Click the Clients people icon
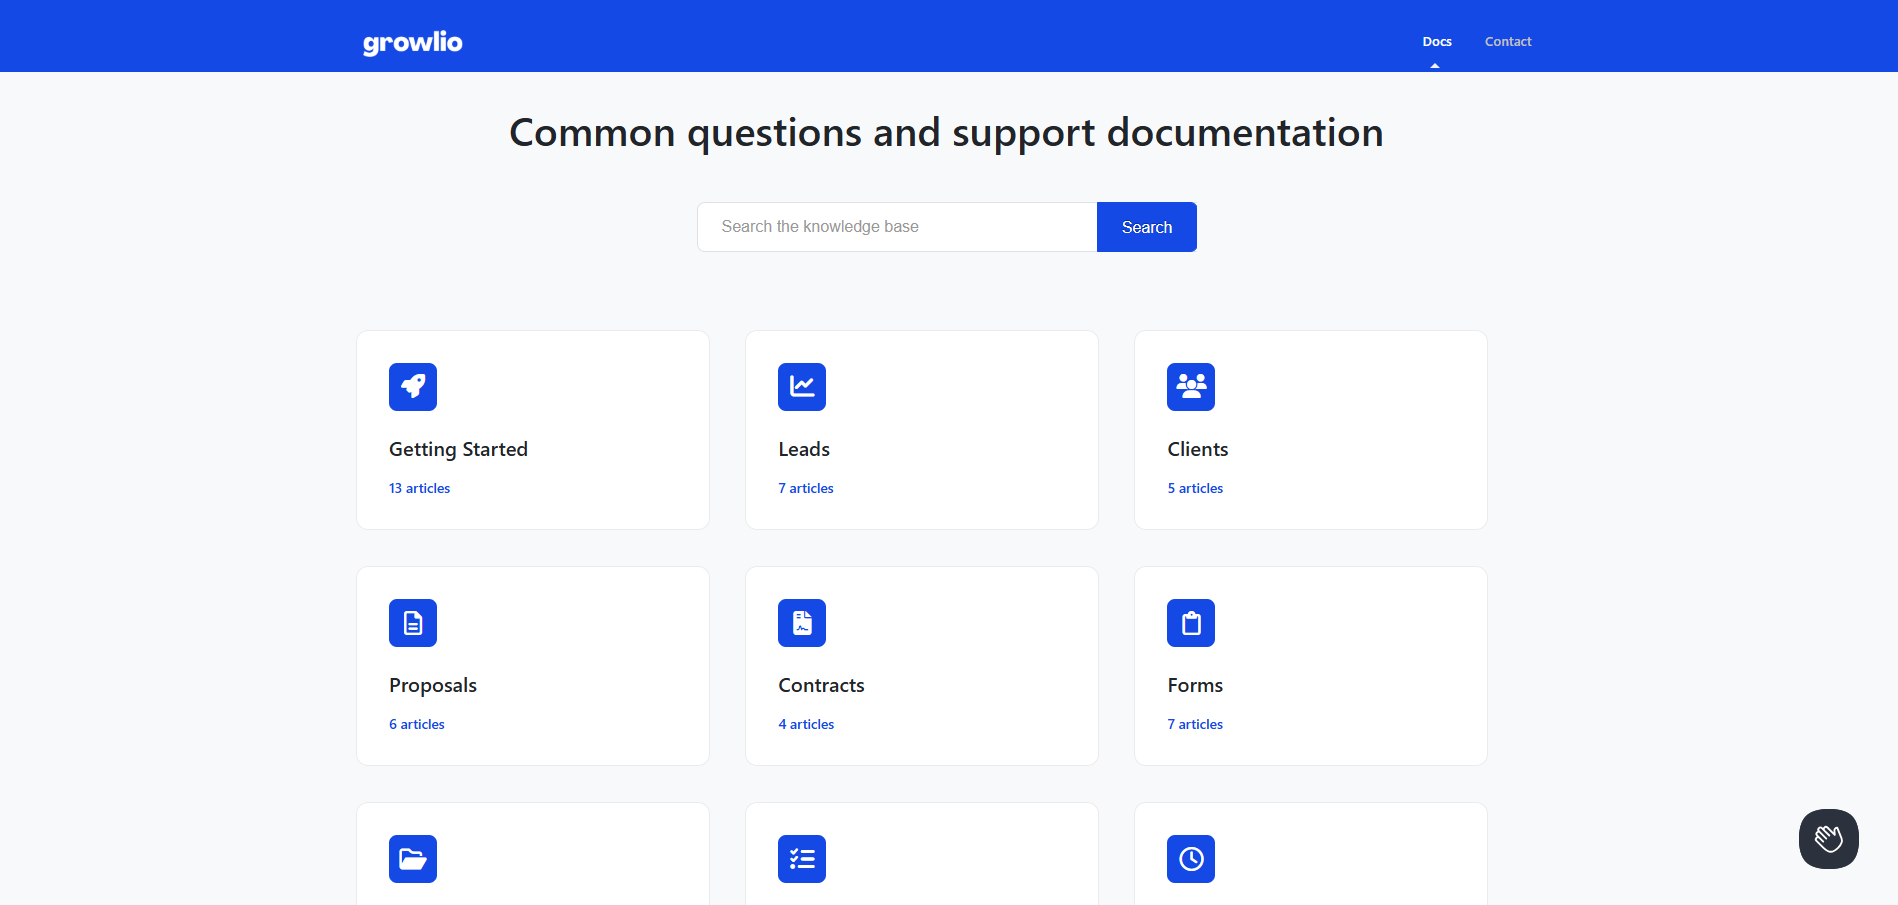Image resolution: width=1898 pixels, height=905 pixels. point(1191,387)
